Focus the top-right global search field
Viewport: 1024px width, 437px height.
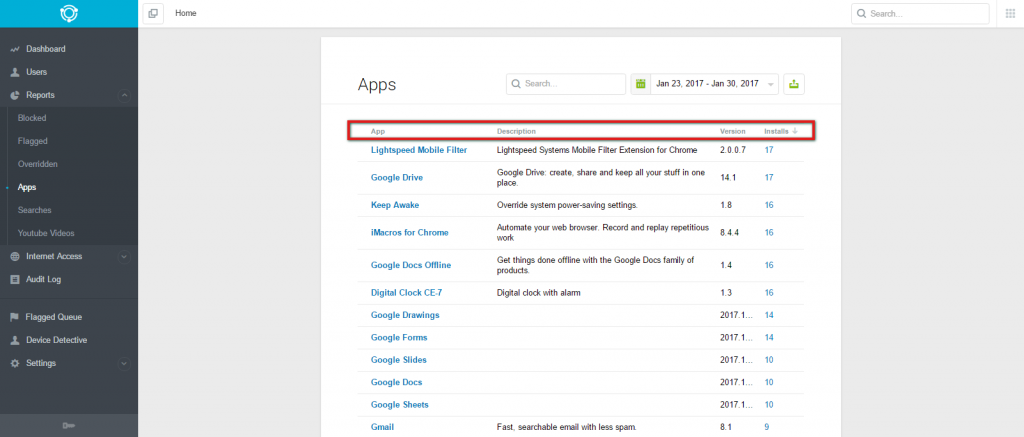coord(920,14)
